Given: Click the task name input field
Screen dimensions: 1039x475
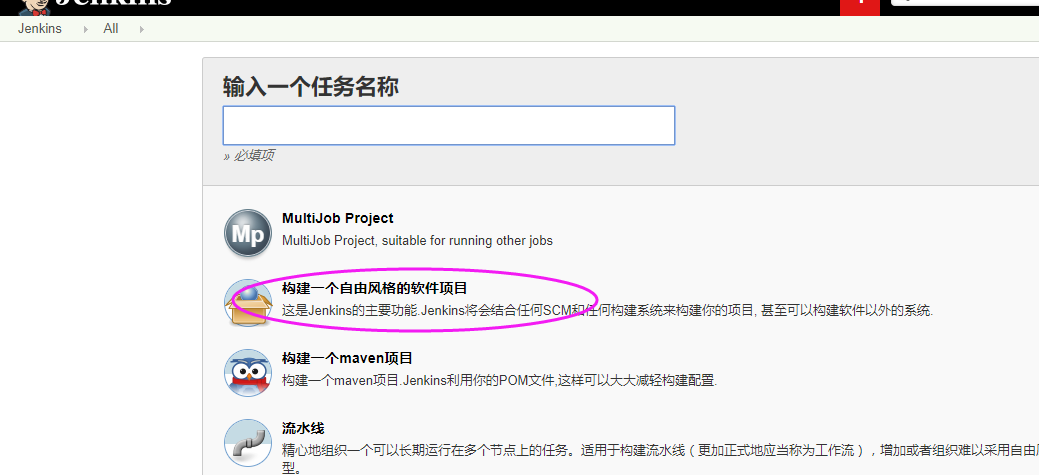Looking at the screenshot, I should pyautogui.click(x=449, y=125).
